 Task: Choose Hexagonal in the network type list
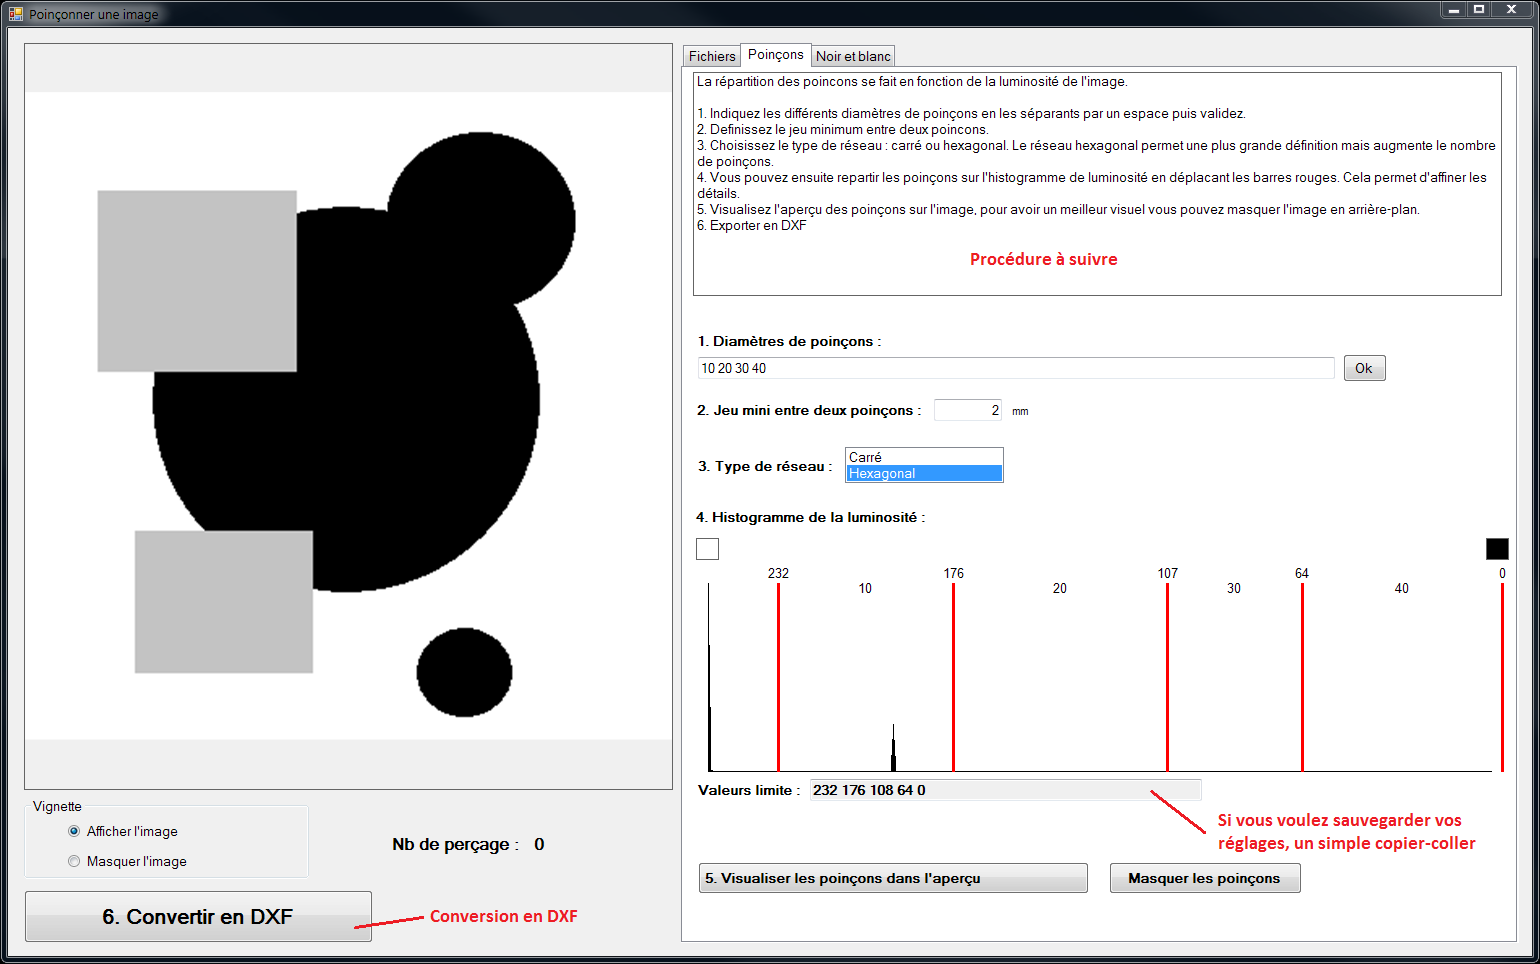tap(923, 474)
